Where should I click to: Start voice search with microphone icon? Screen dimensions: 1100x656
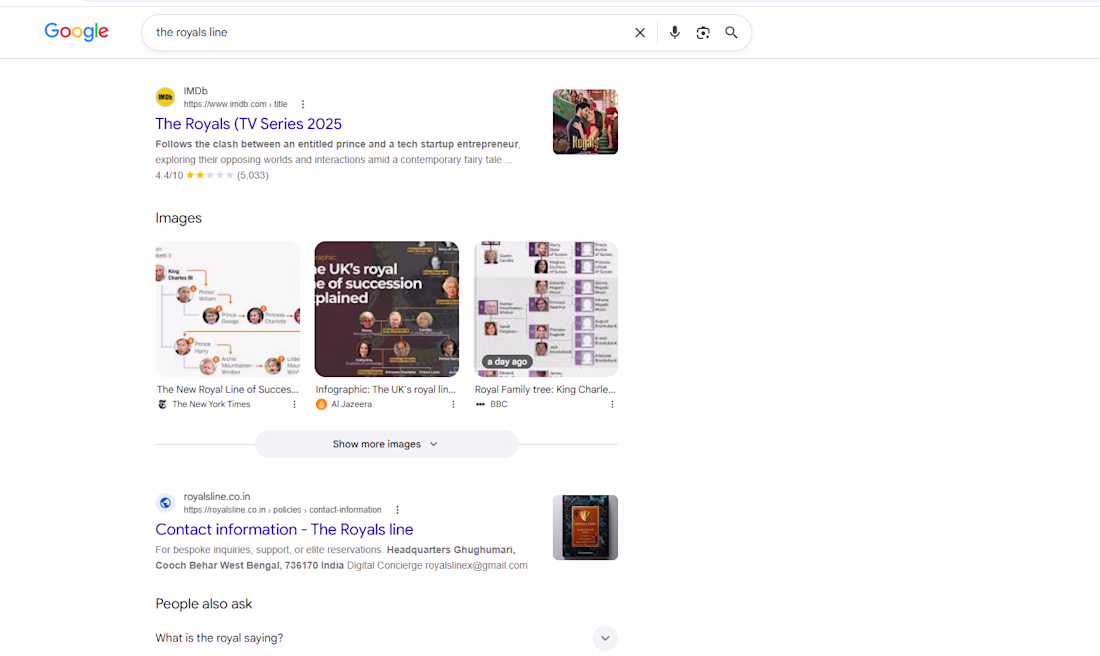[674, 32]
